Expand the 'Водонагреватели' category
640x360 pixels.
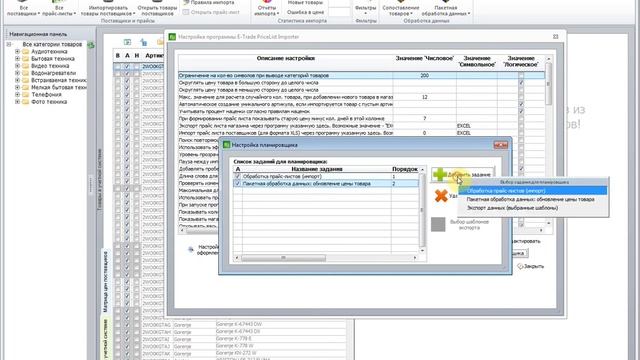pyautogui.click(x=17, y=73)
